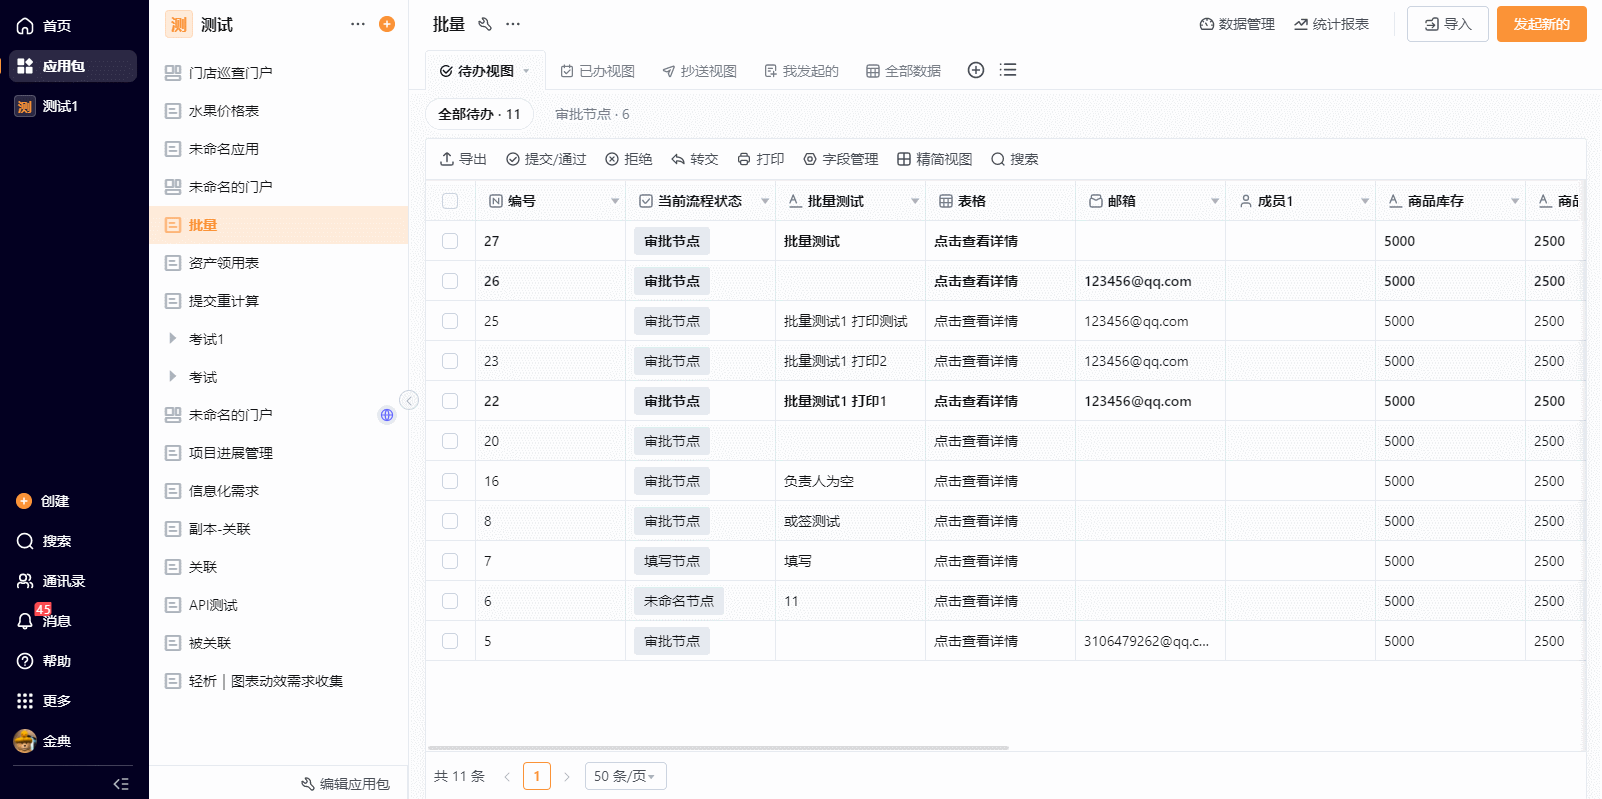Open 应用包 in left navigation
The width and height of the screenshot is (1602, 799).
pos(73,66)
